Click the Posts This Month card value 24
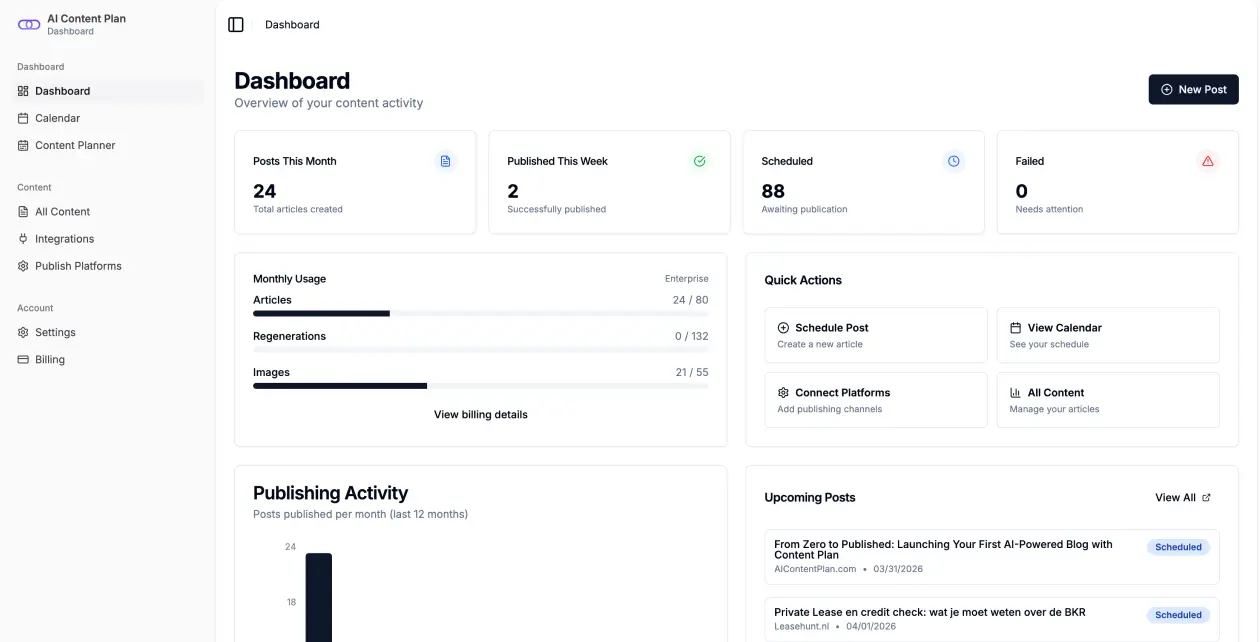 click(x=265, y=191)
